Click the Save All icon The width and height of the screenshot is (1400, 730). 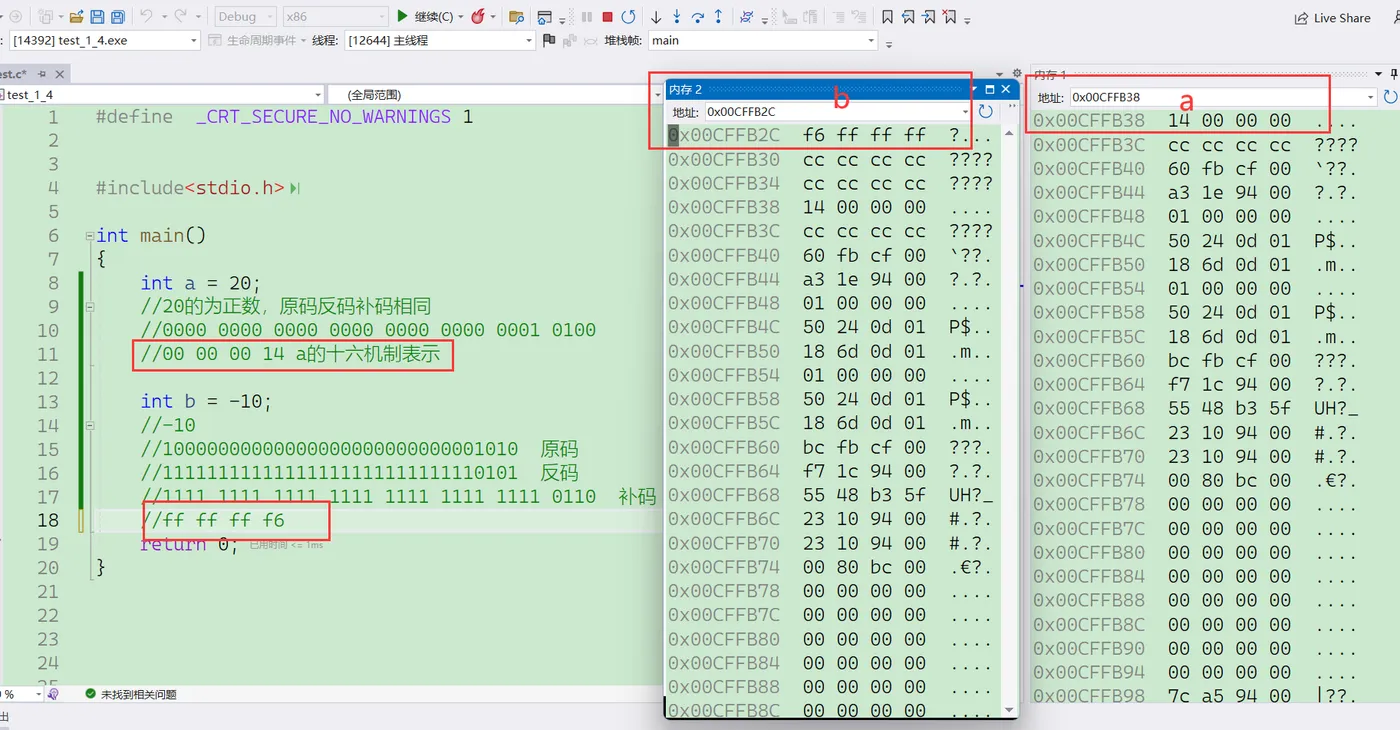(x=118, y=17)
